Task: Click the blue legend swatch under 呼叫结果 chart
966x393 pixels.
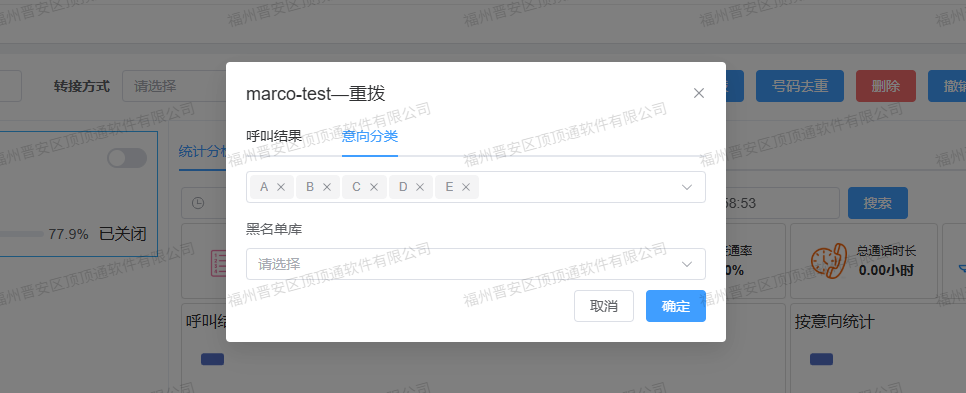Action: (x=213, y=359)
